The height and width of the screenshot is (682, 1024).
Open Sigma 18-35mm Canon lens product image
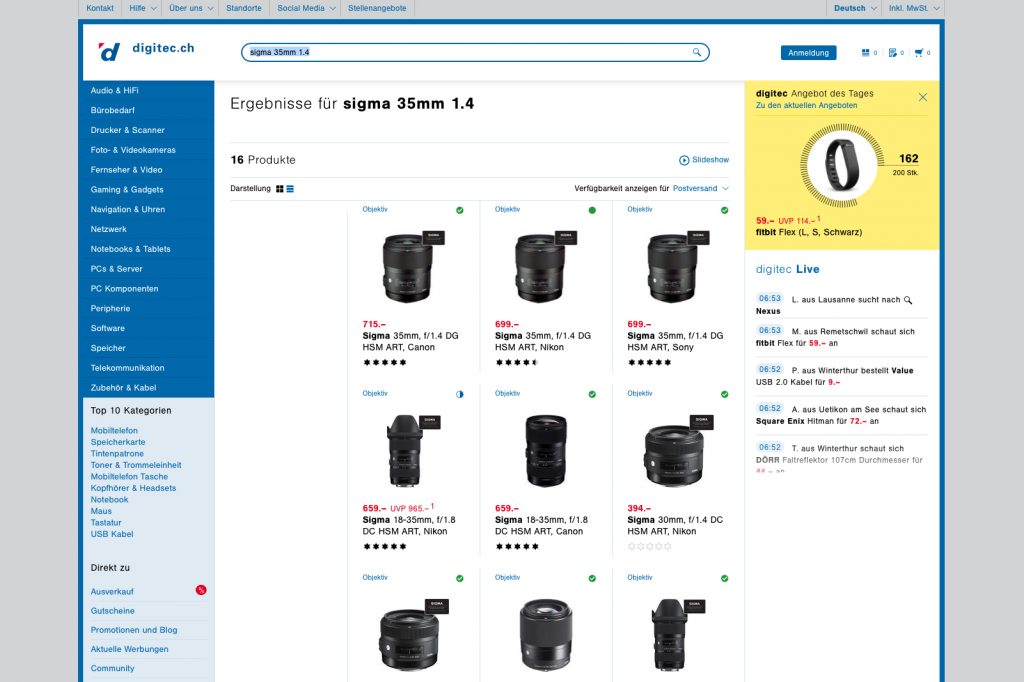(546, 451)
